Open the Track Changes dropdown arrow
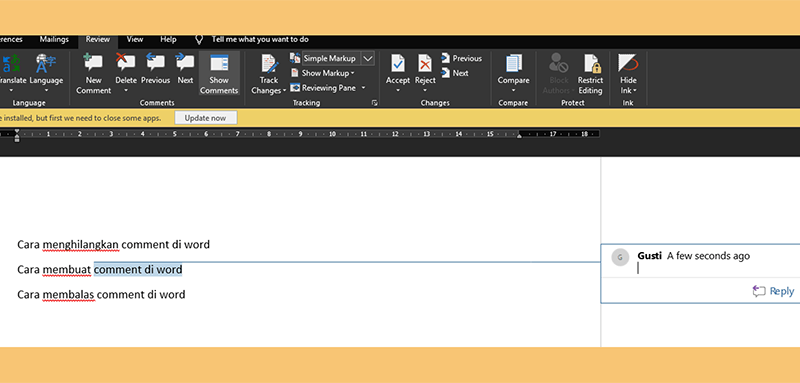This screenshot has height=383, width=800. pyautogui.click(x=284, y=91)
